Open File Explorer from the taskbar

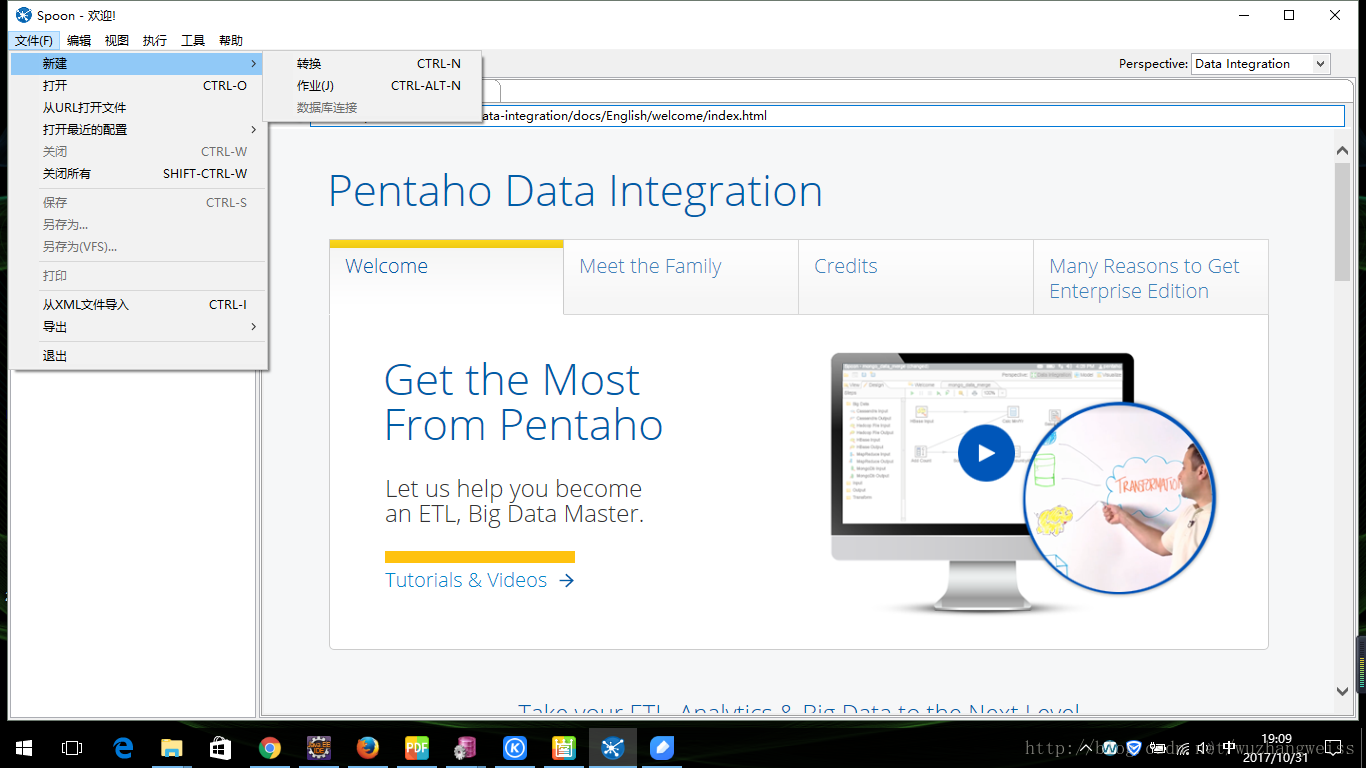click(x=172, y=747)
